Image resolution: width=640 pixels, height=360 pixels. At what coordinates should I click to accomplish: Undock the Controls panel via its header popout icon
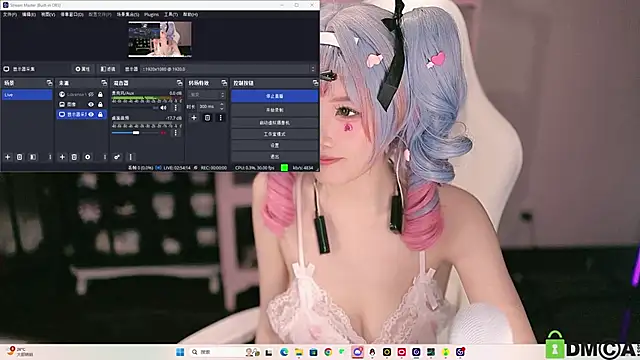point(315,83)
